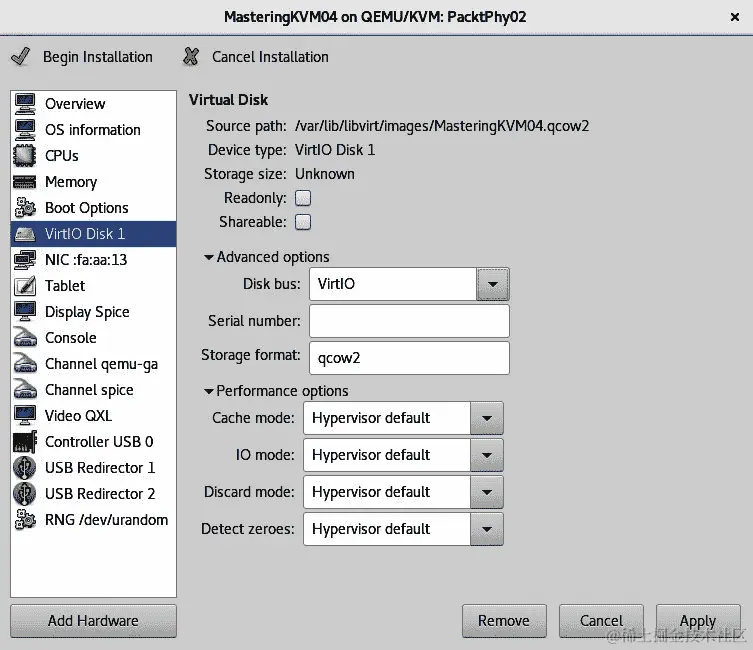This screenshot has height=650, width=753.
Task: Open the Disk bus dropdown
Action: pos(493,284)
